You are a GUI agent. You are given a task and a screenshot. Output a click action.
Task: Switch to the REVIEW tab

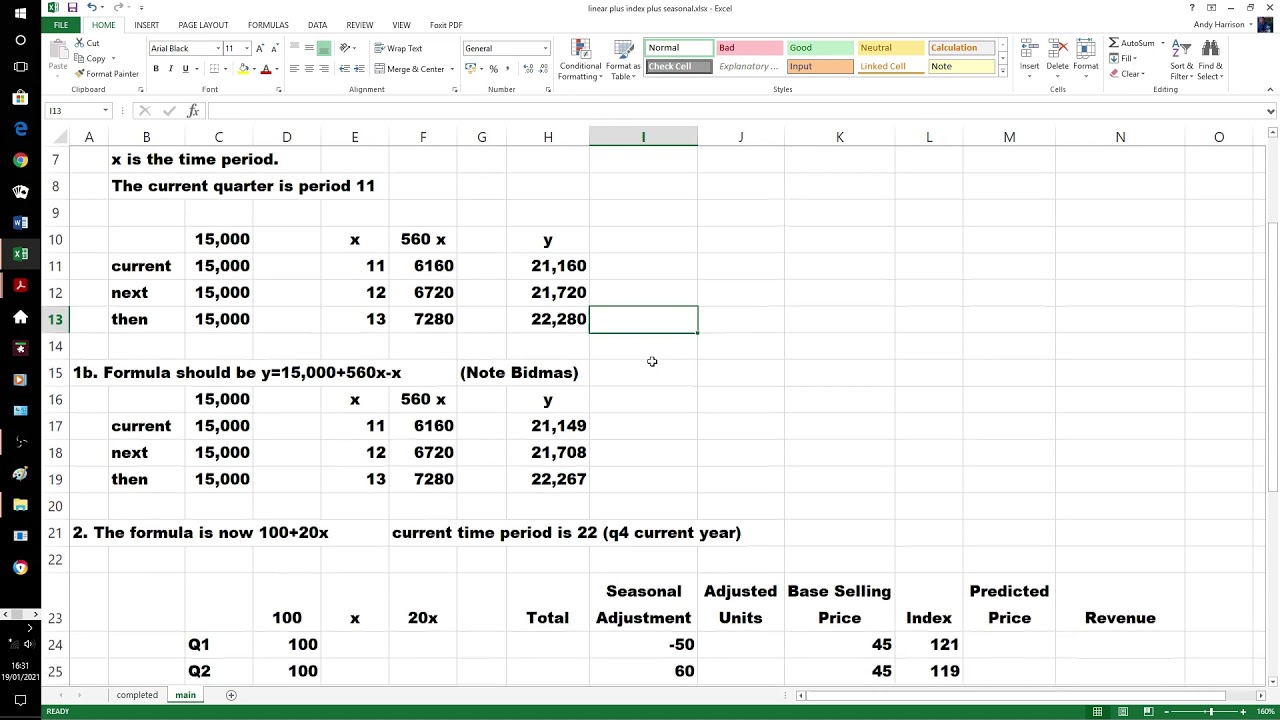click(359, 25)
